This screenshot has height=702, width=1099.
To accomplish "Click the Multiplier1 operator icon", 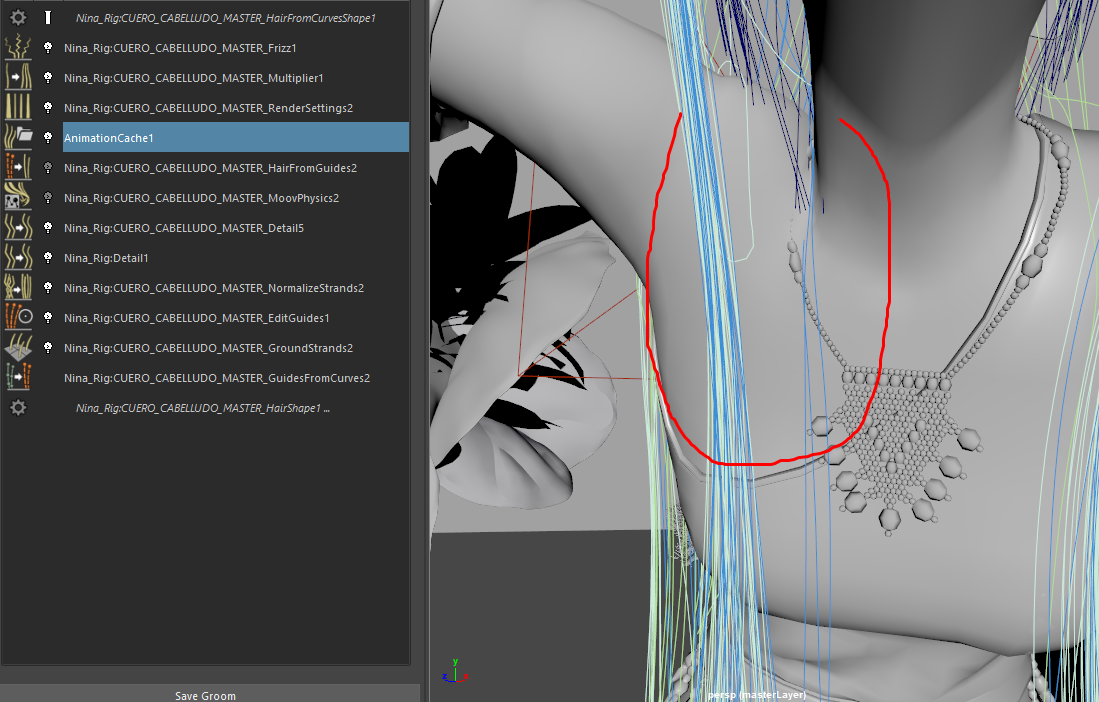I will (19, 77).
